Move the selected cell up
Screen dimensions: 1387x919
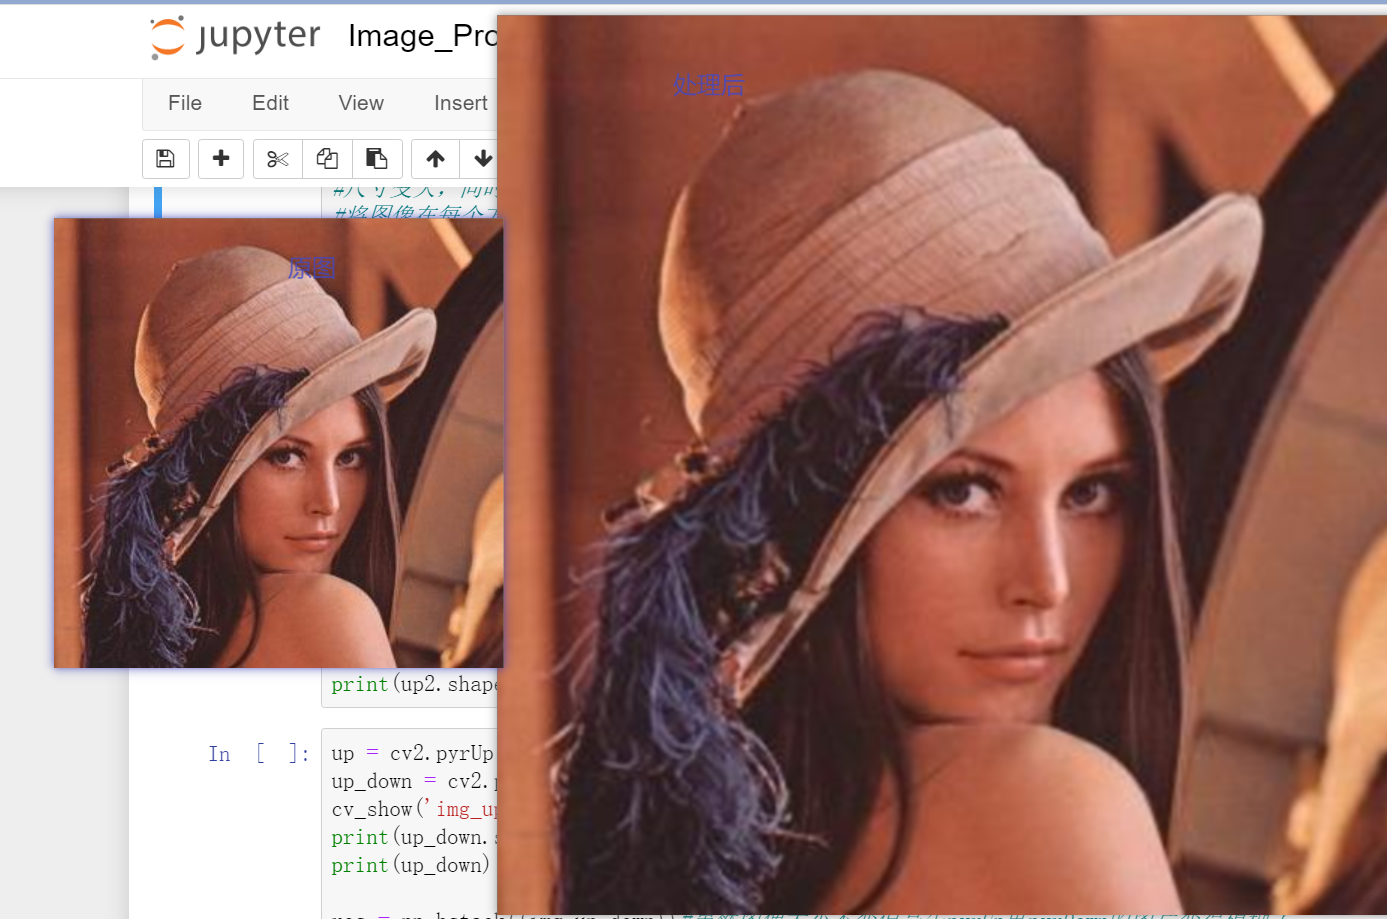[x=435, y=159]
